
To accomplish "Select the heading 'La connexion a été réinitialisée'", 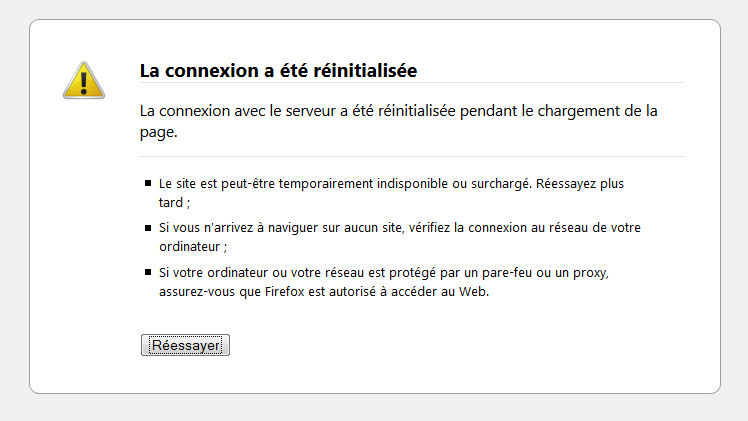I will tap(278, 71).
